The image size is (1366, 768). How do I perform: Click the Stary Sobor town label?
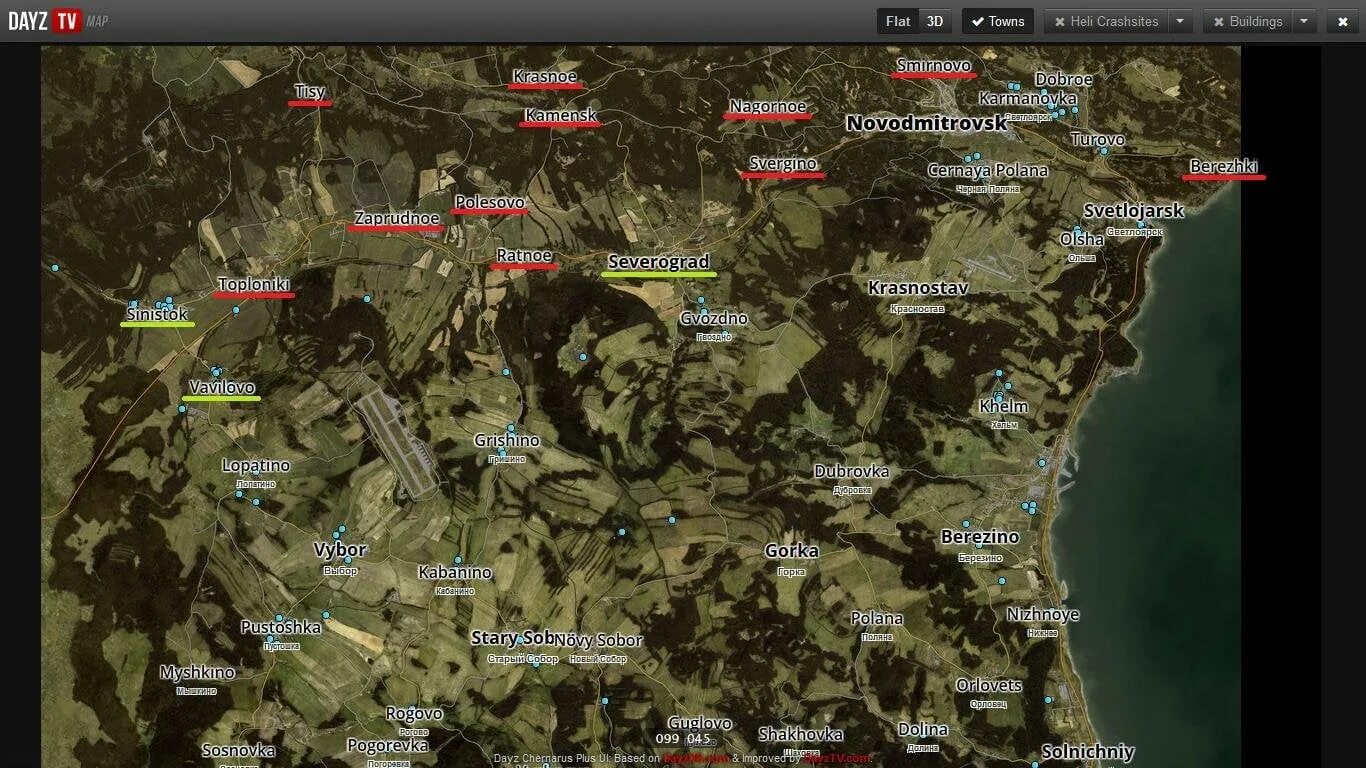[511, 638]
